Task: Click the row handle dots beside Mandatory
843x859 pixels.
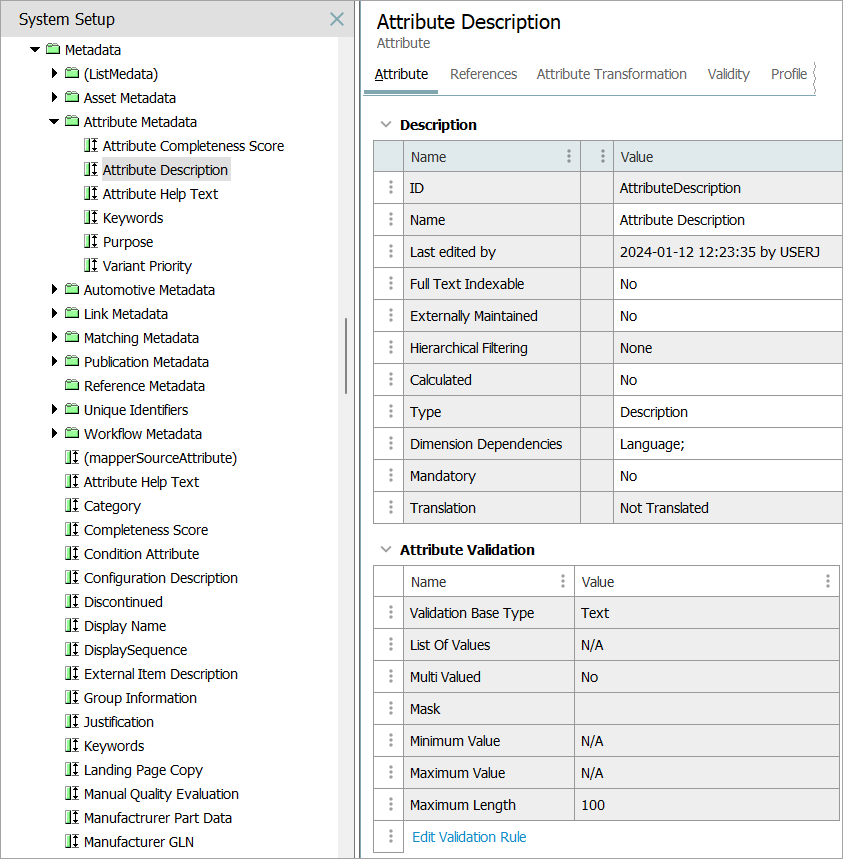Action: [390, 476]
